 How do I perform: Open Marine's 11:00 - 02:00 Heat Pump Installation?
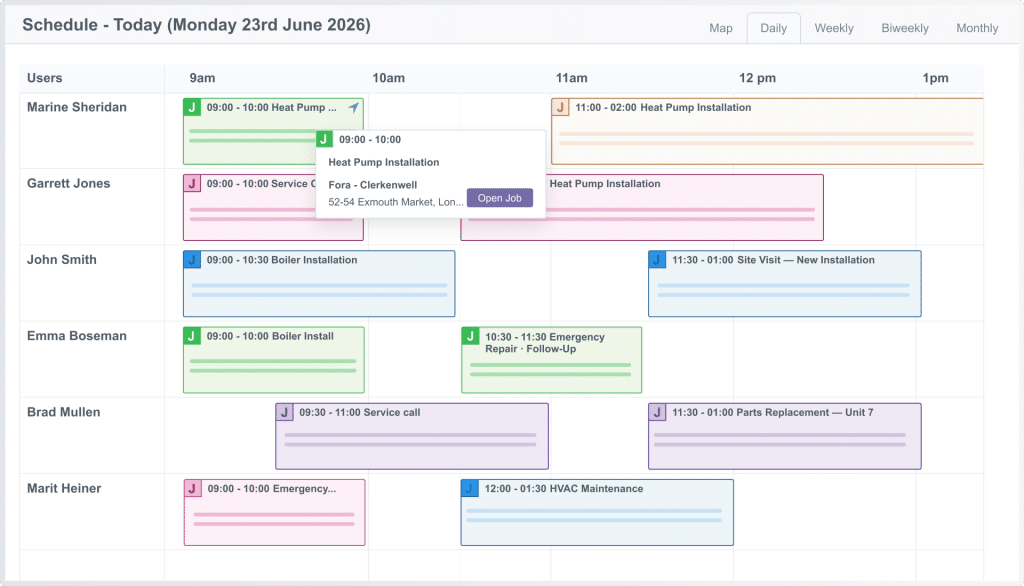[767, 131]
